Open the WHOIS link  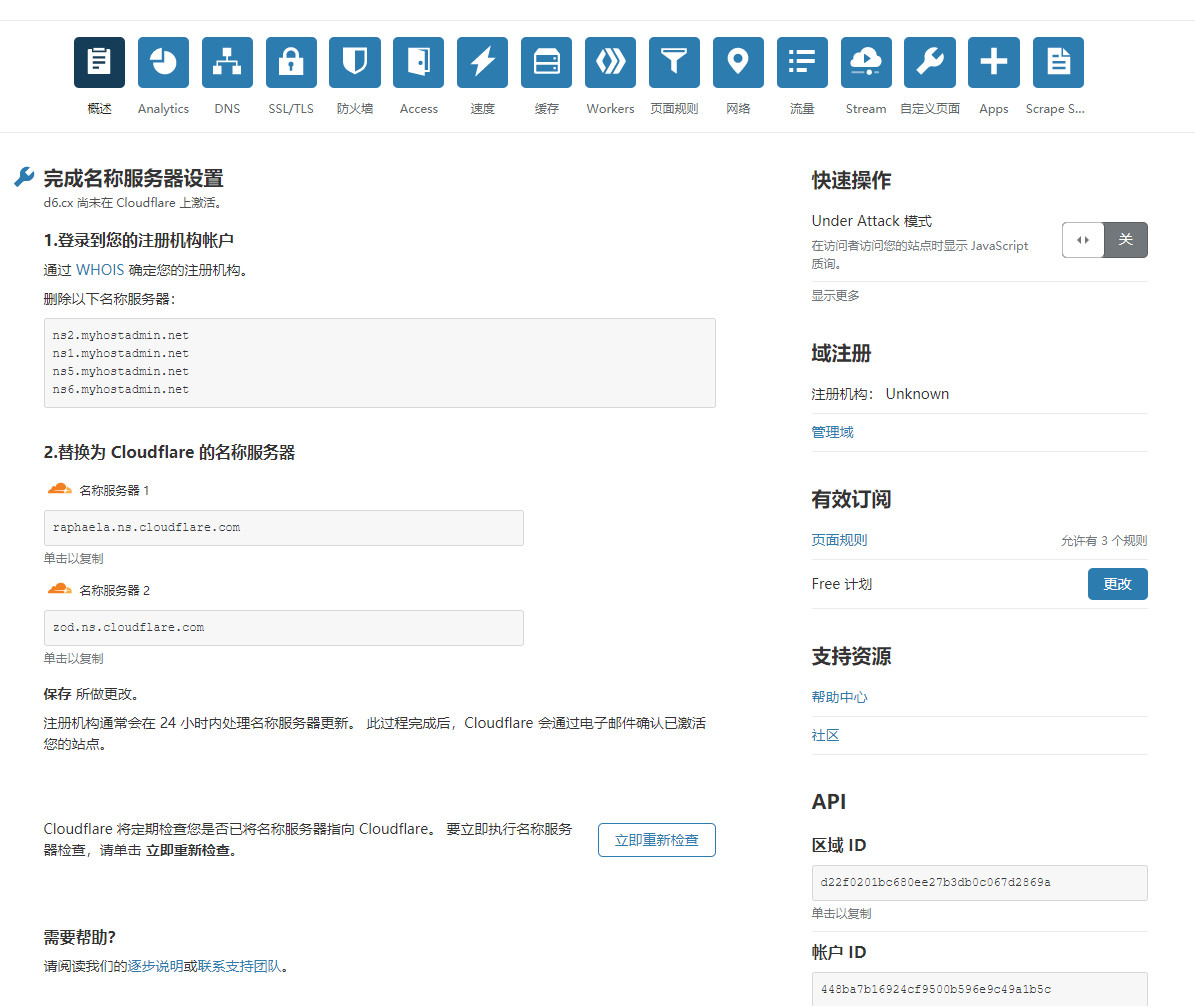click(100, 270)
